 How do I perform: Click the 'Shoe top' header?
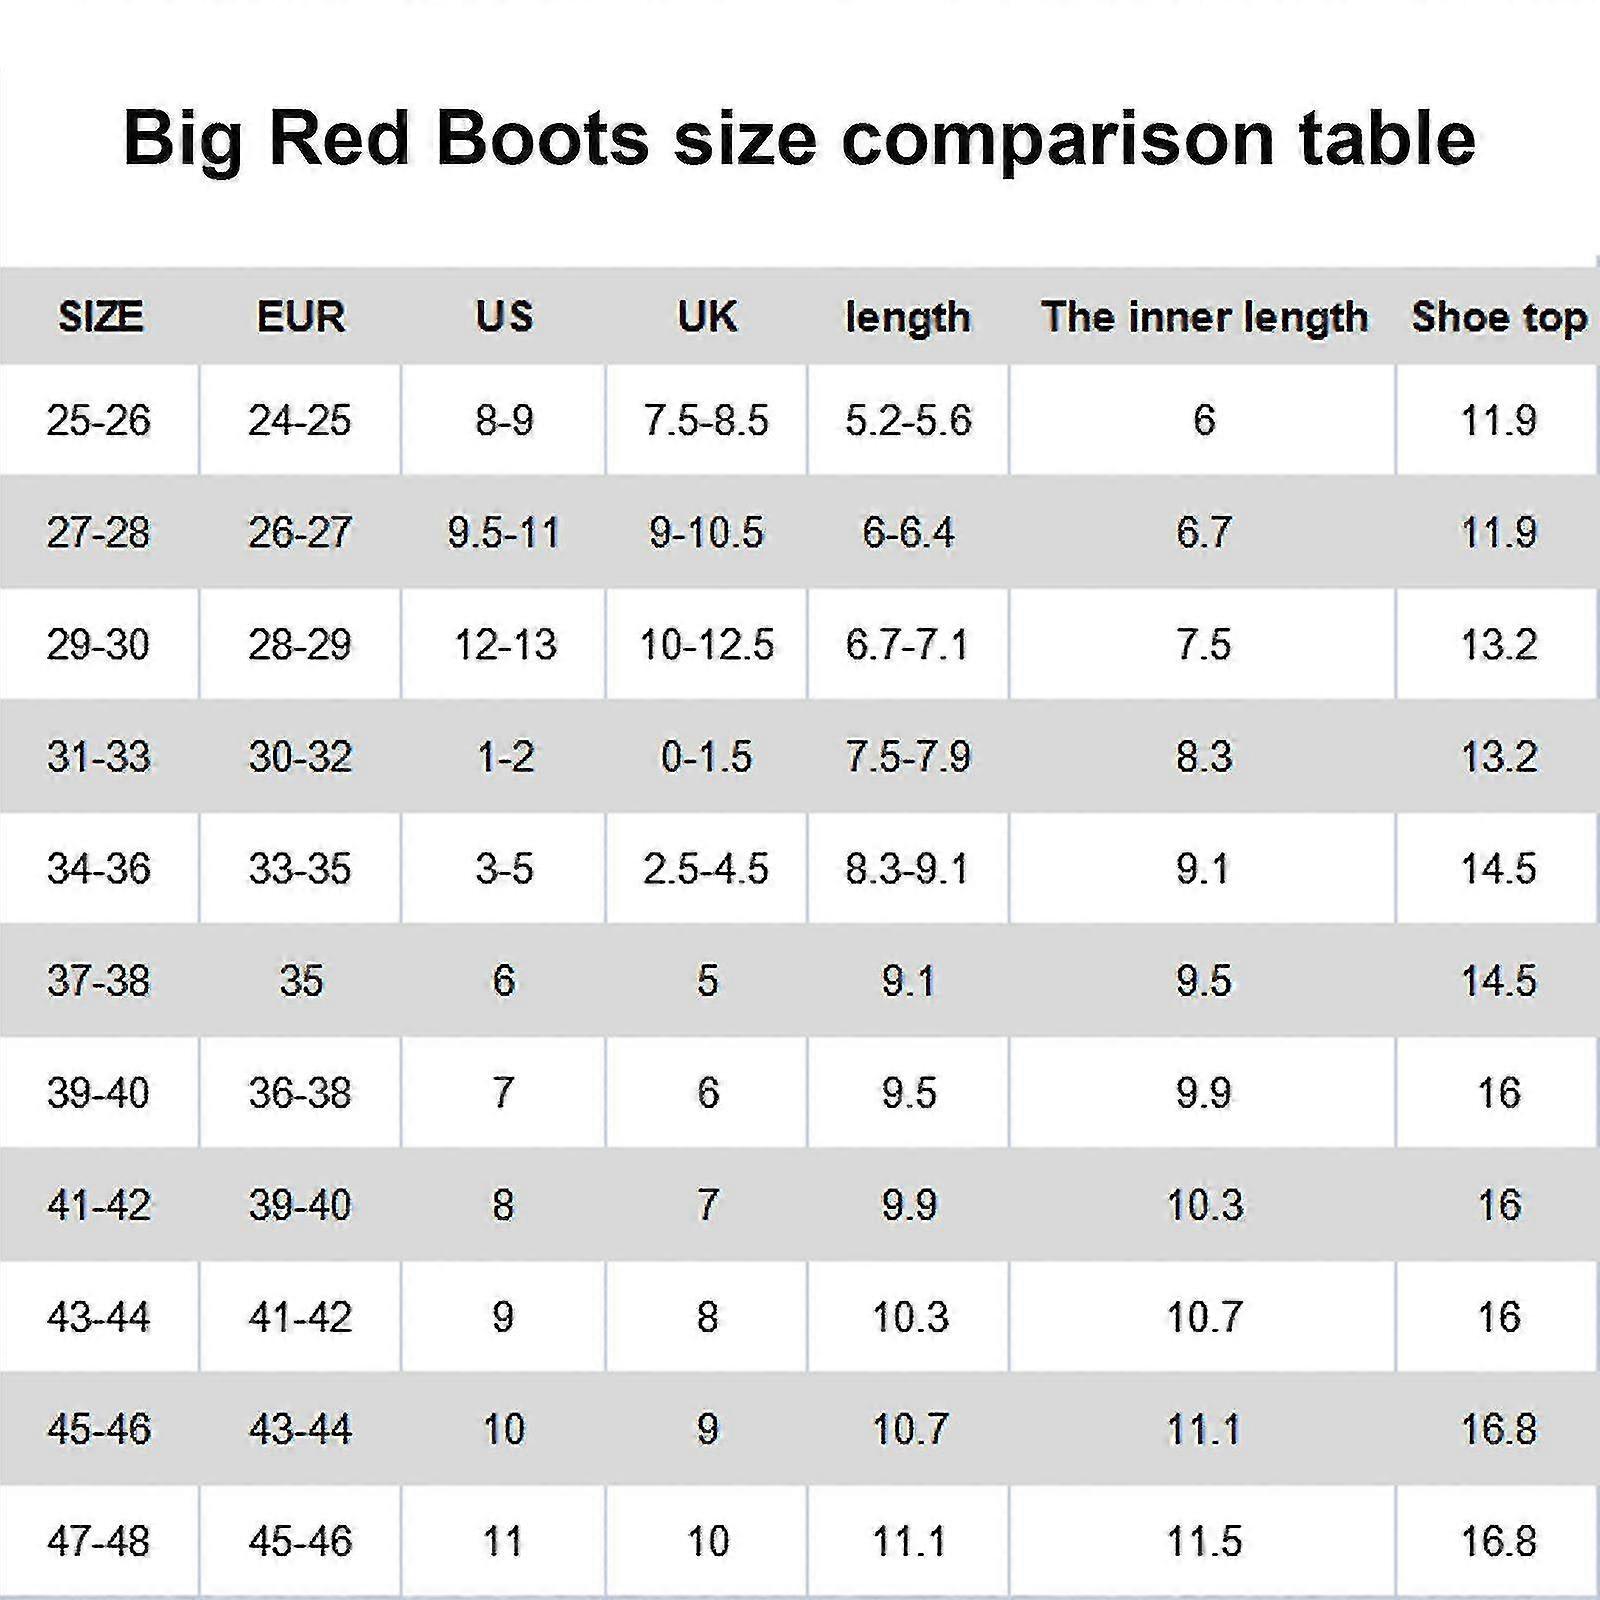1499,317
